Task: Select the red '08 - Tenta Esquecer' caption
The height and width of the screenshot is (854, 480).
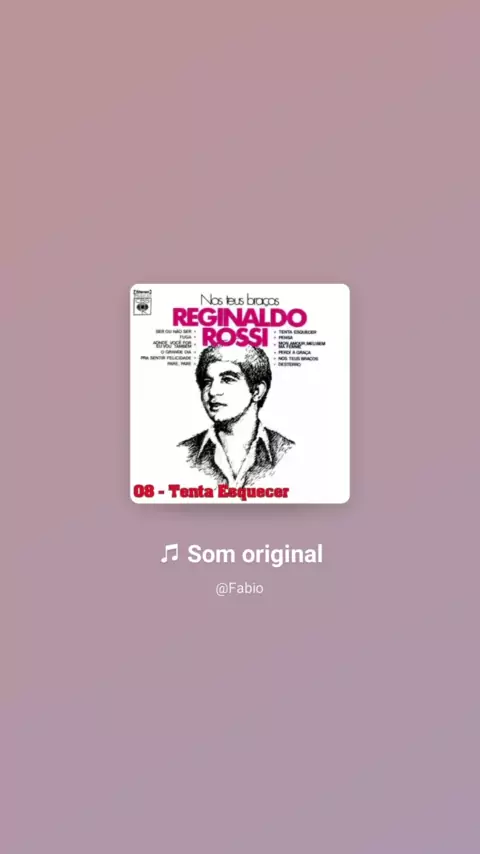Action: pyautogui.click(x=211, y=491)
